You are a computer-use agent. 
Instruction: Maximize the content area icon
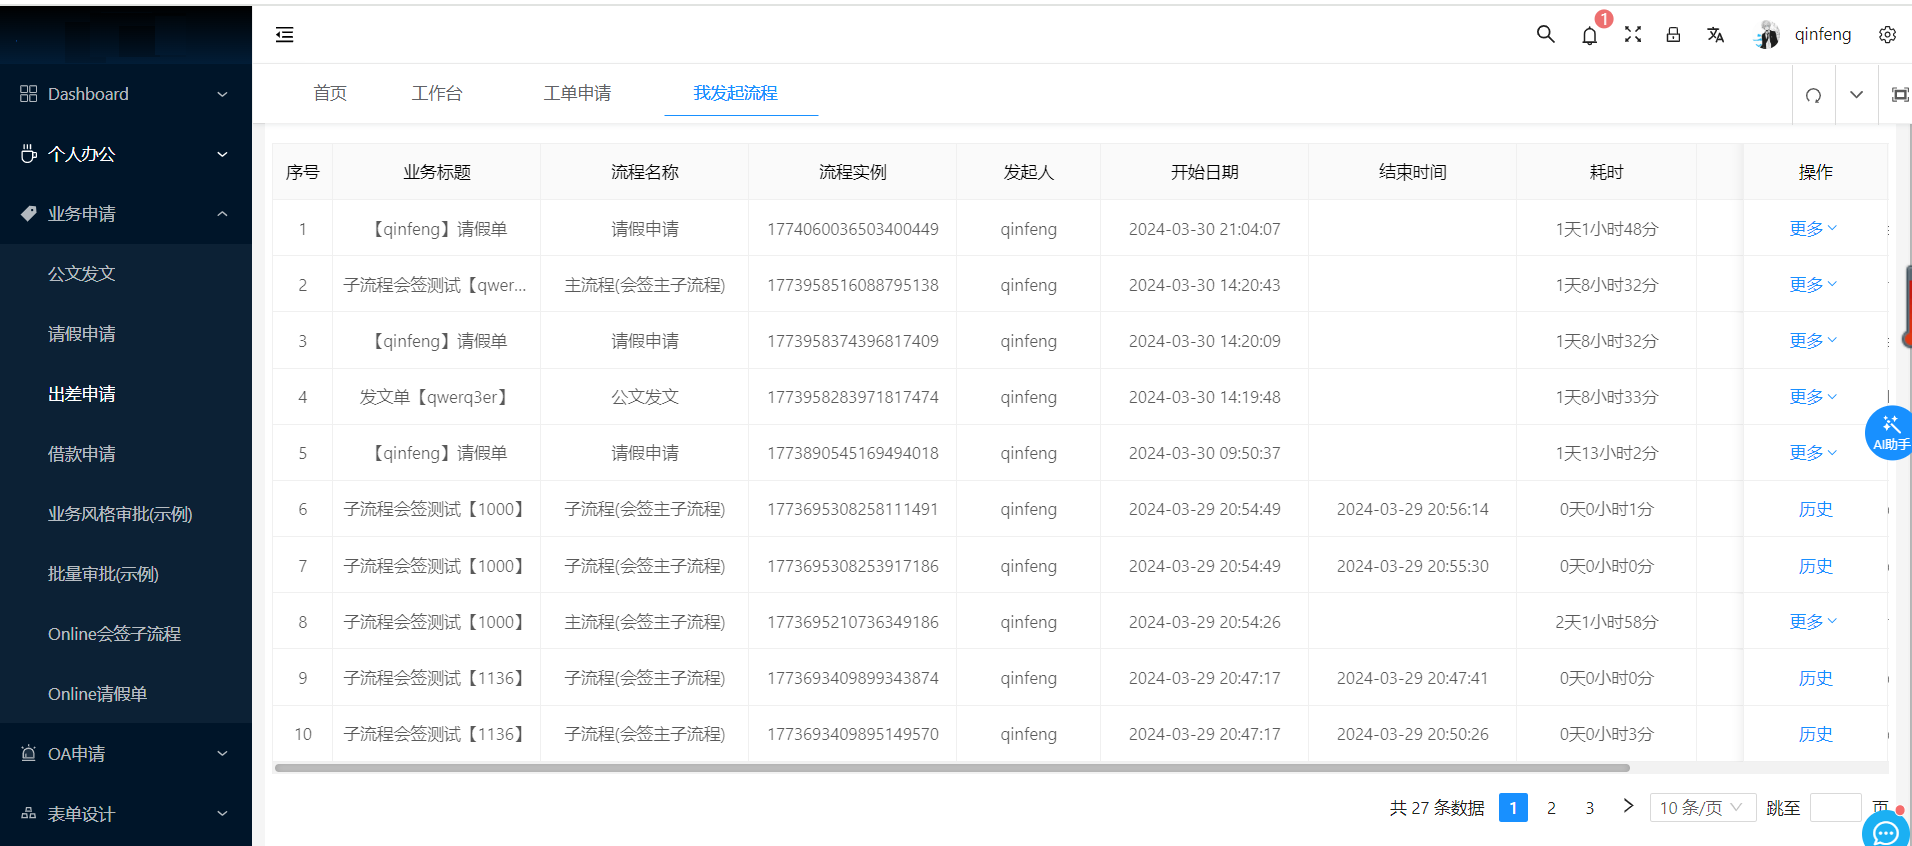coord(1900,95)
